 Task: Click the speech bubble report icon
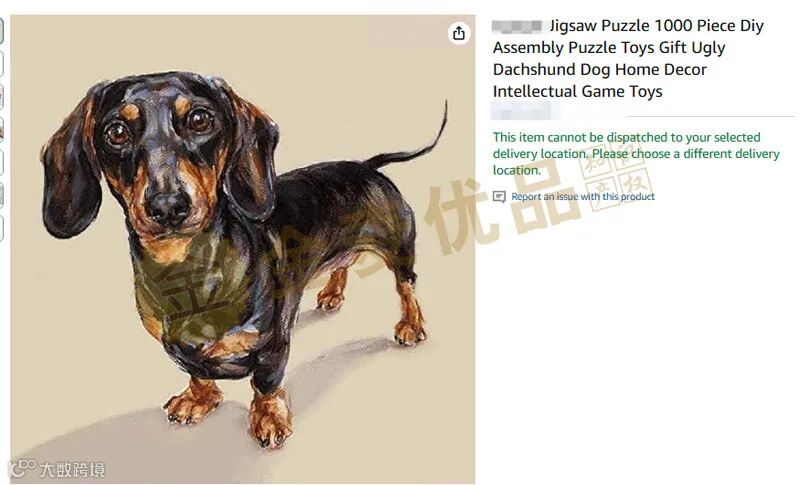click(x=499, y=197)
